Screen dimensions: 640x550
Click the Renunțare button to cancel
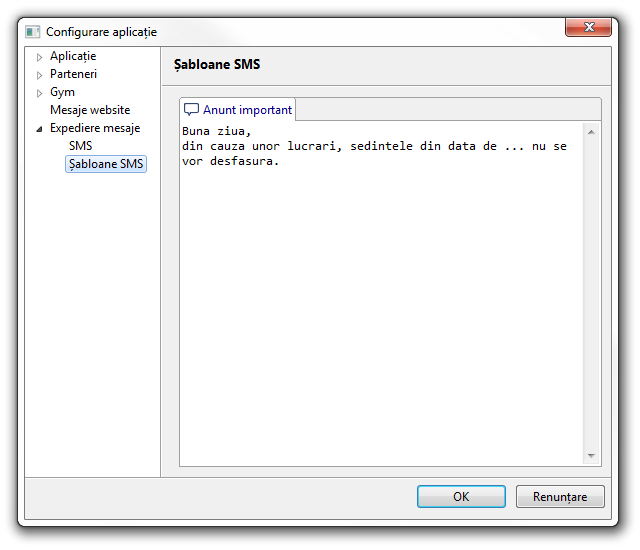[559, 496]
